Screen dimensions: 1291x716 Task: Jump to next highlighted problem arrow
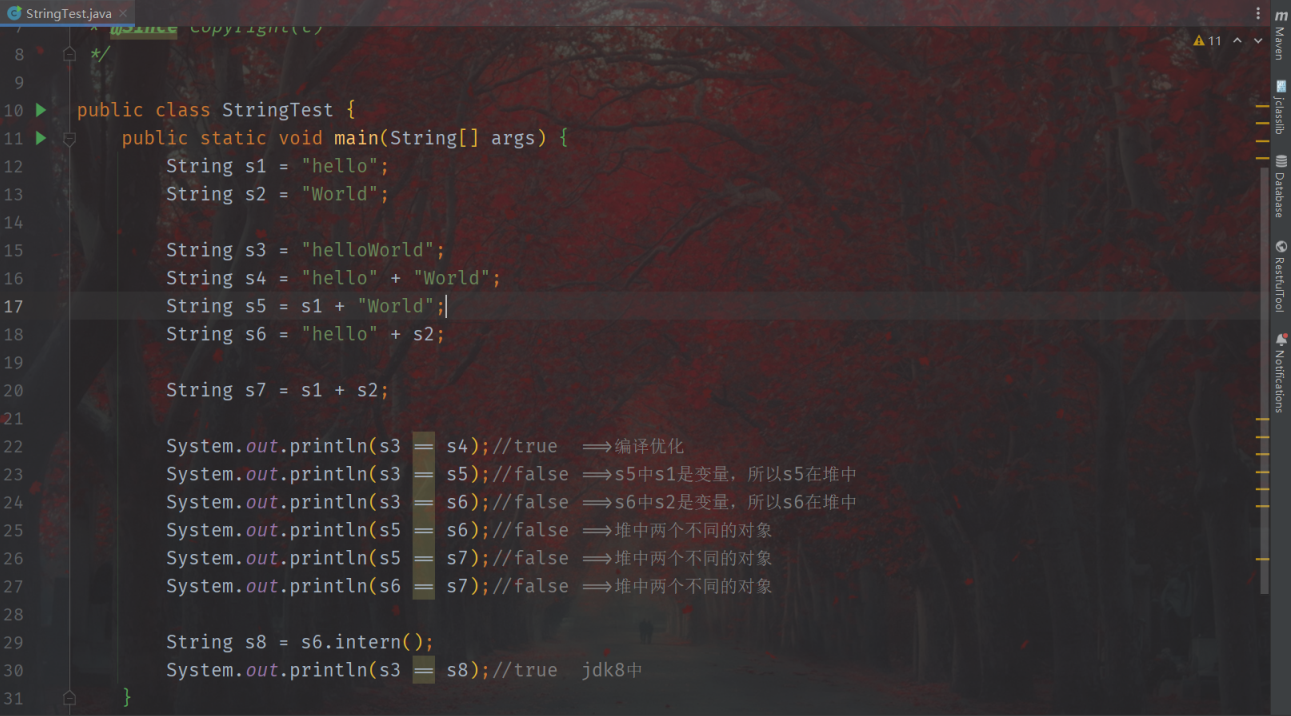[1258, 41]
